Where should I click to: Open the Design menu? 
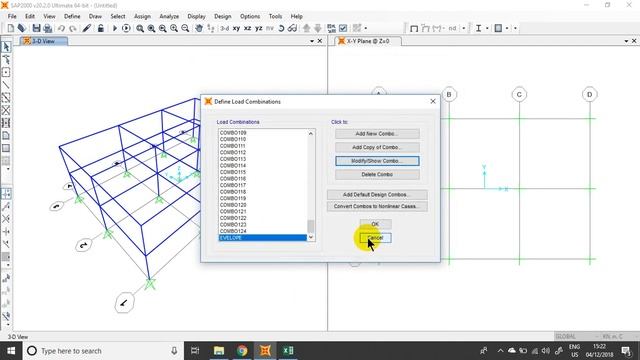222,16
